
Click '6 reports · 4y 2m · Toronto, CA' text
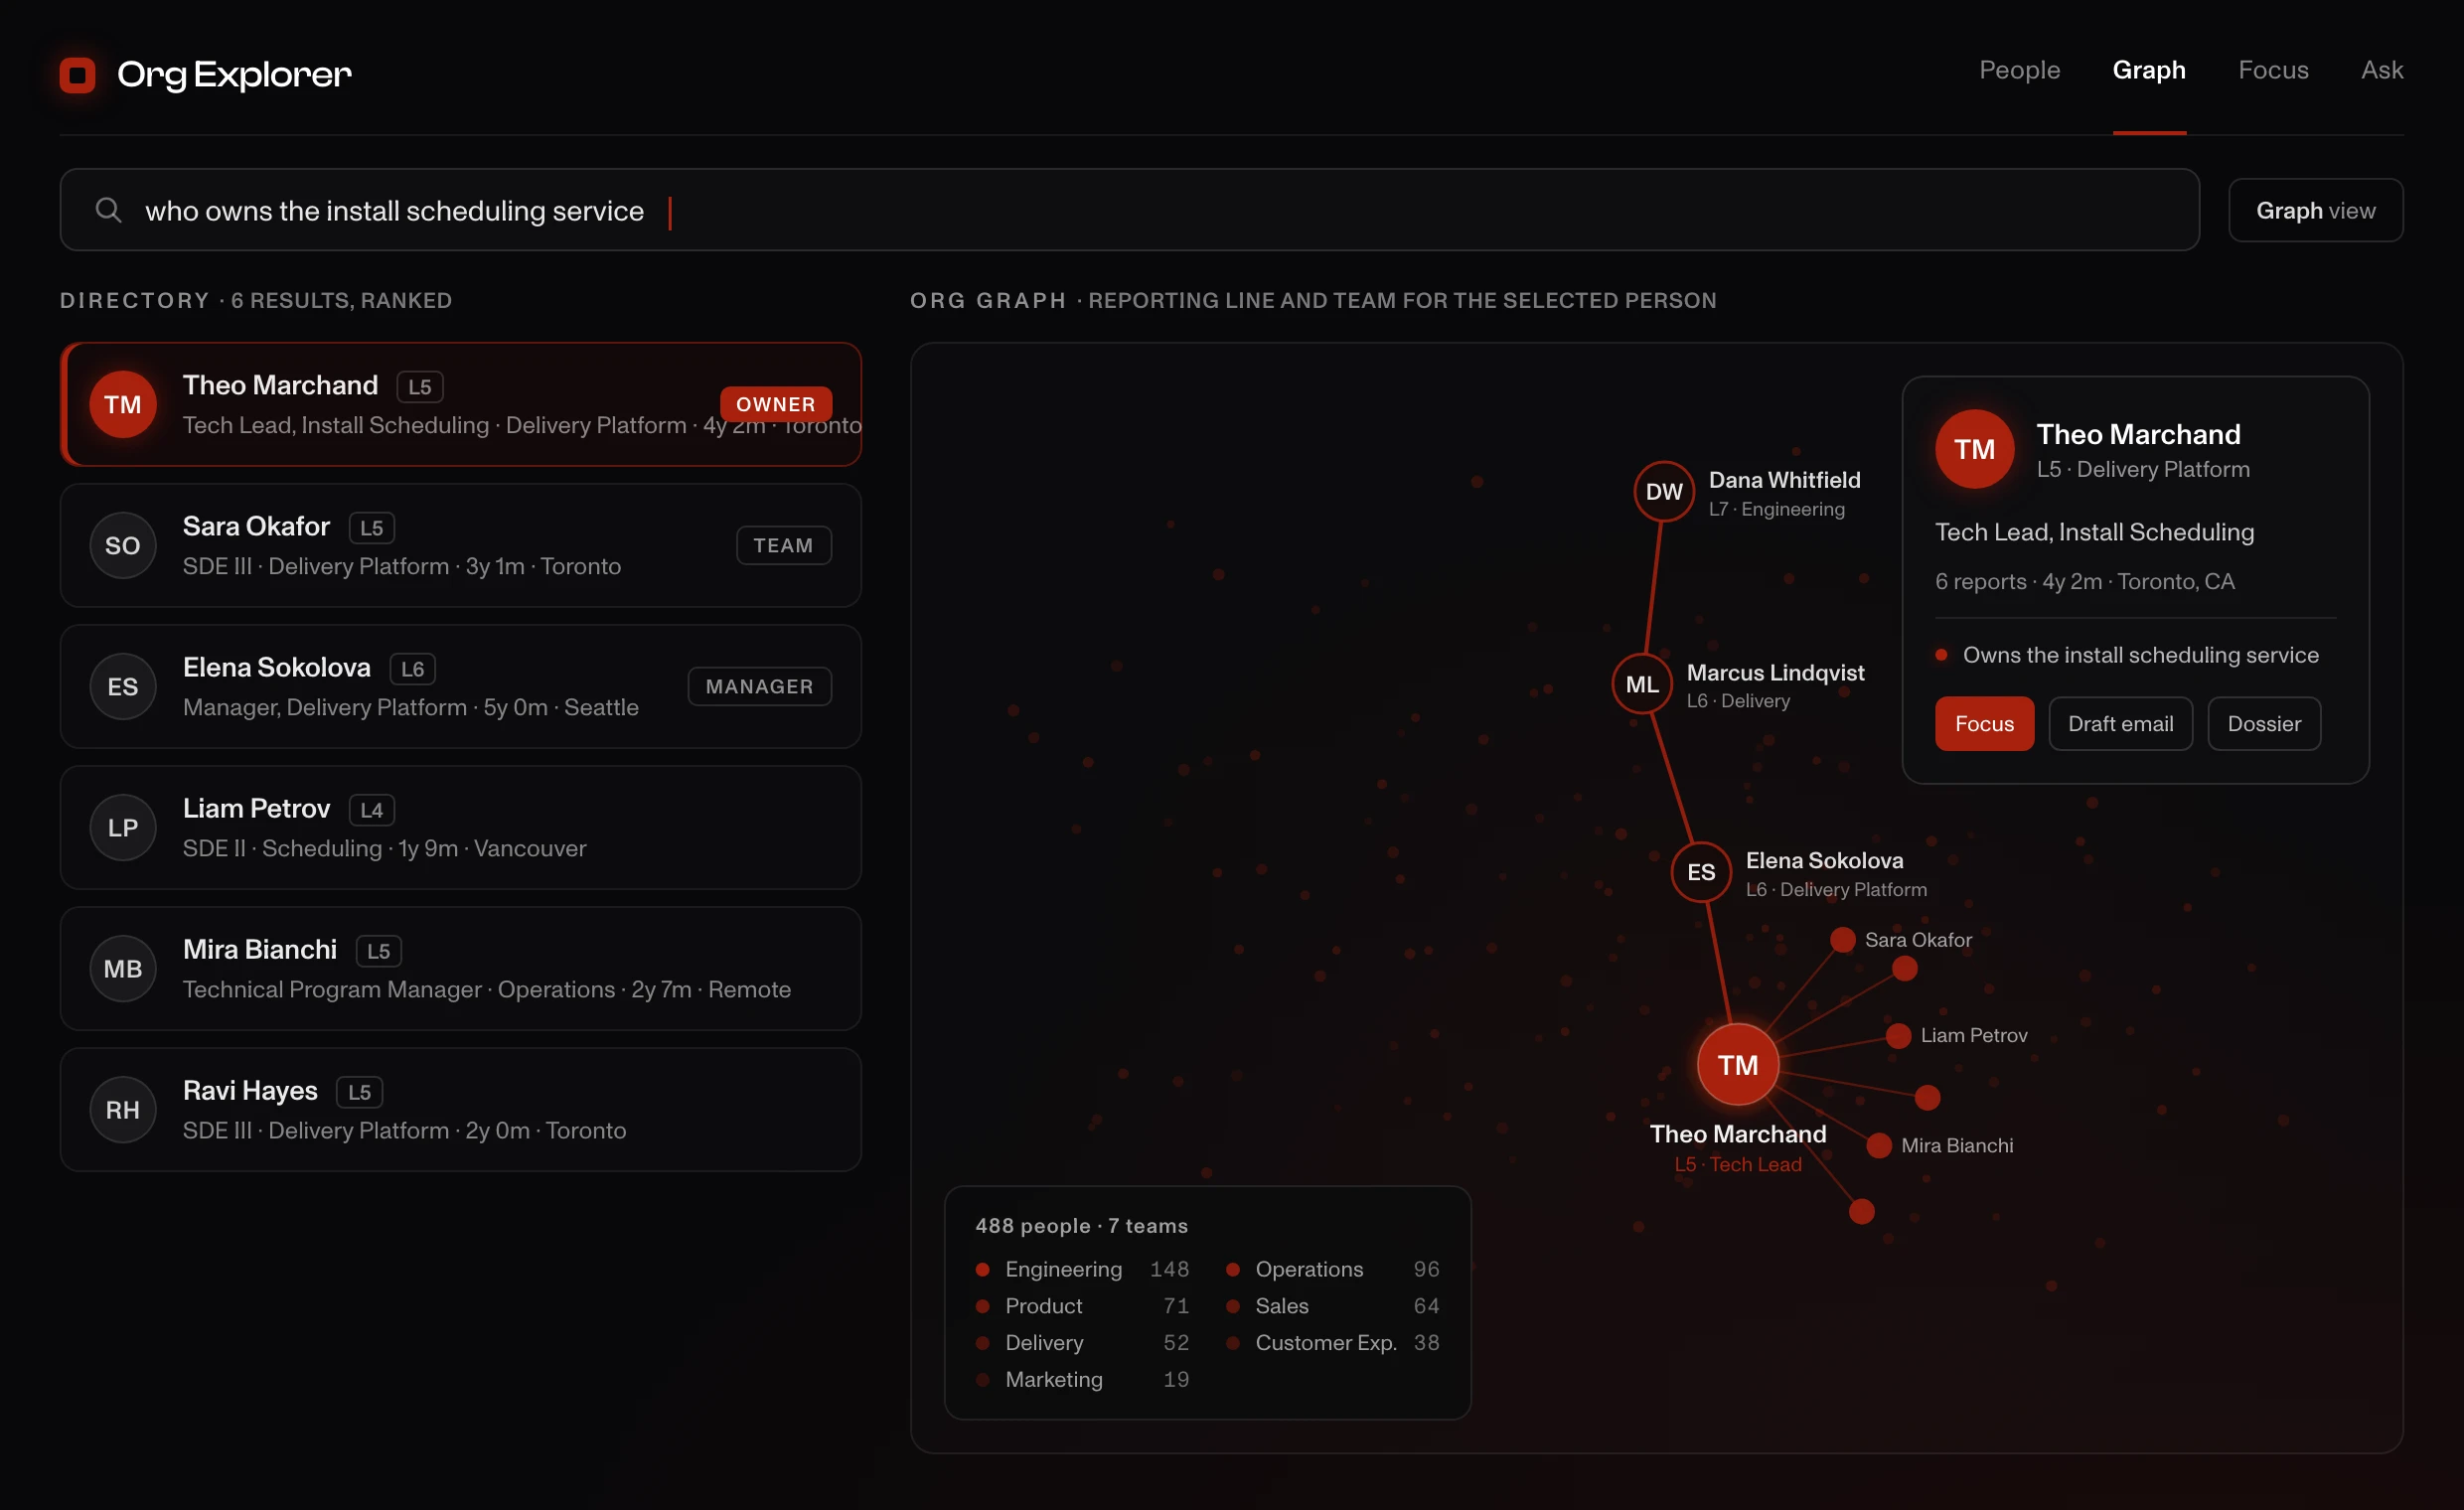click(2084, 581)
